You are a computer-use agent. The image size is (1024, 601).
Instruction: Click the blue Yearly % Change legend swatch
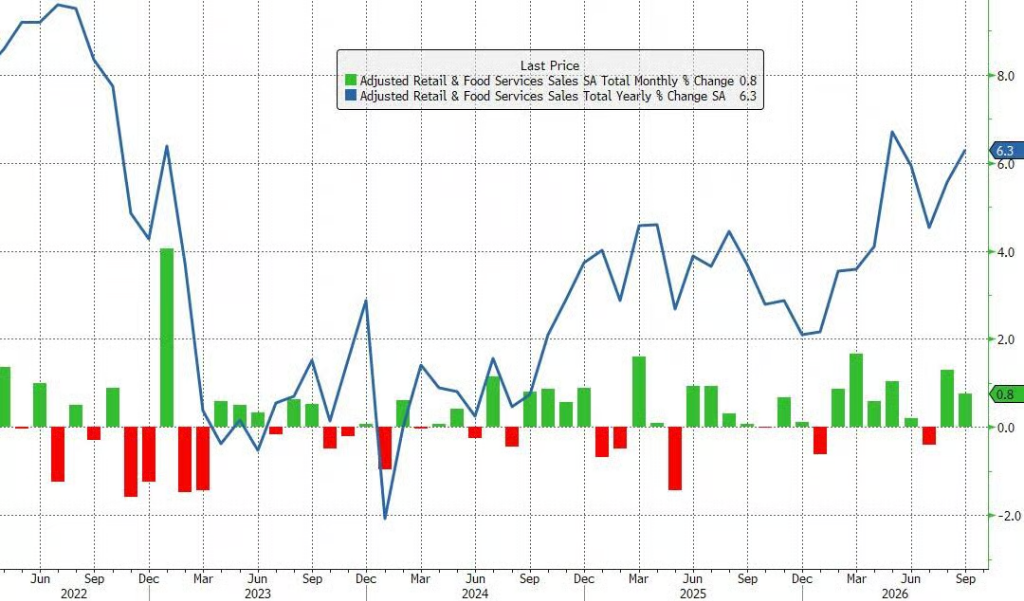(351, 96)
